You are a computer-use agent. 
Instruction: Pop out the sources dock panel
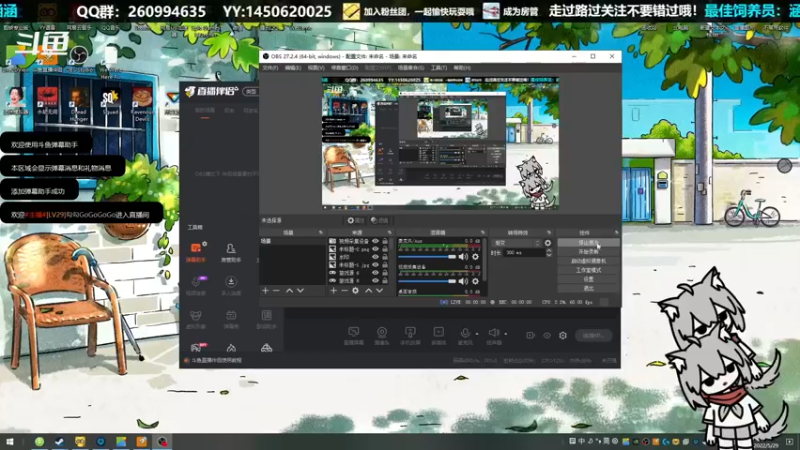point(389,233)
